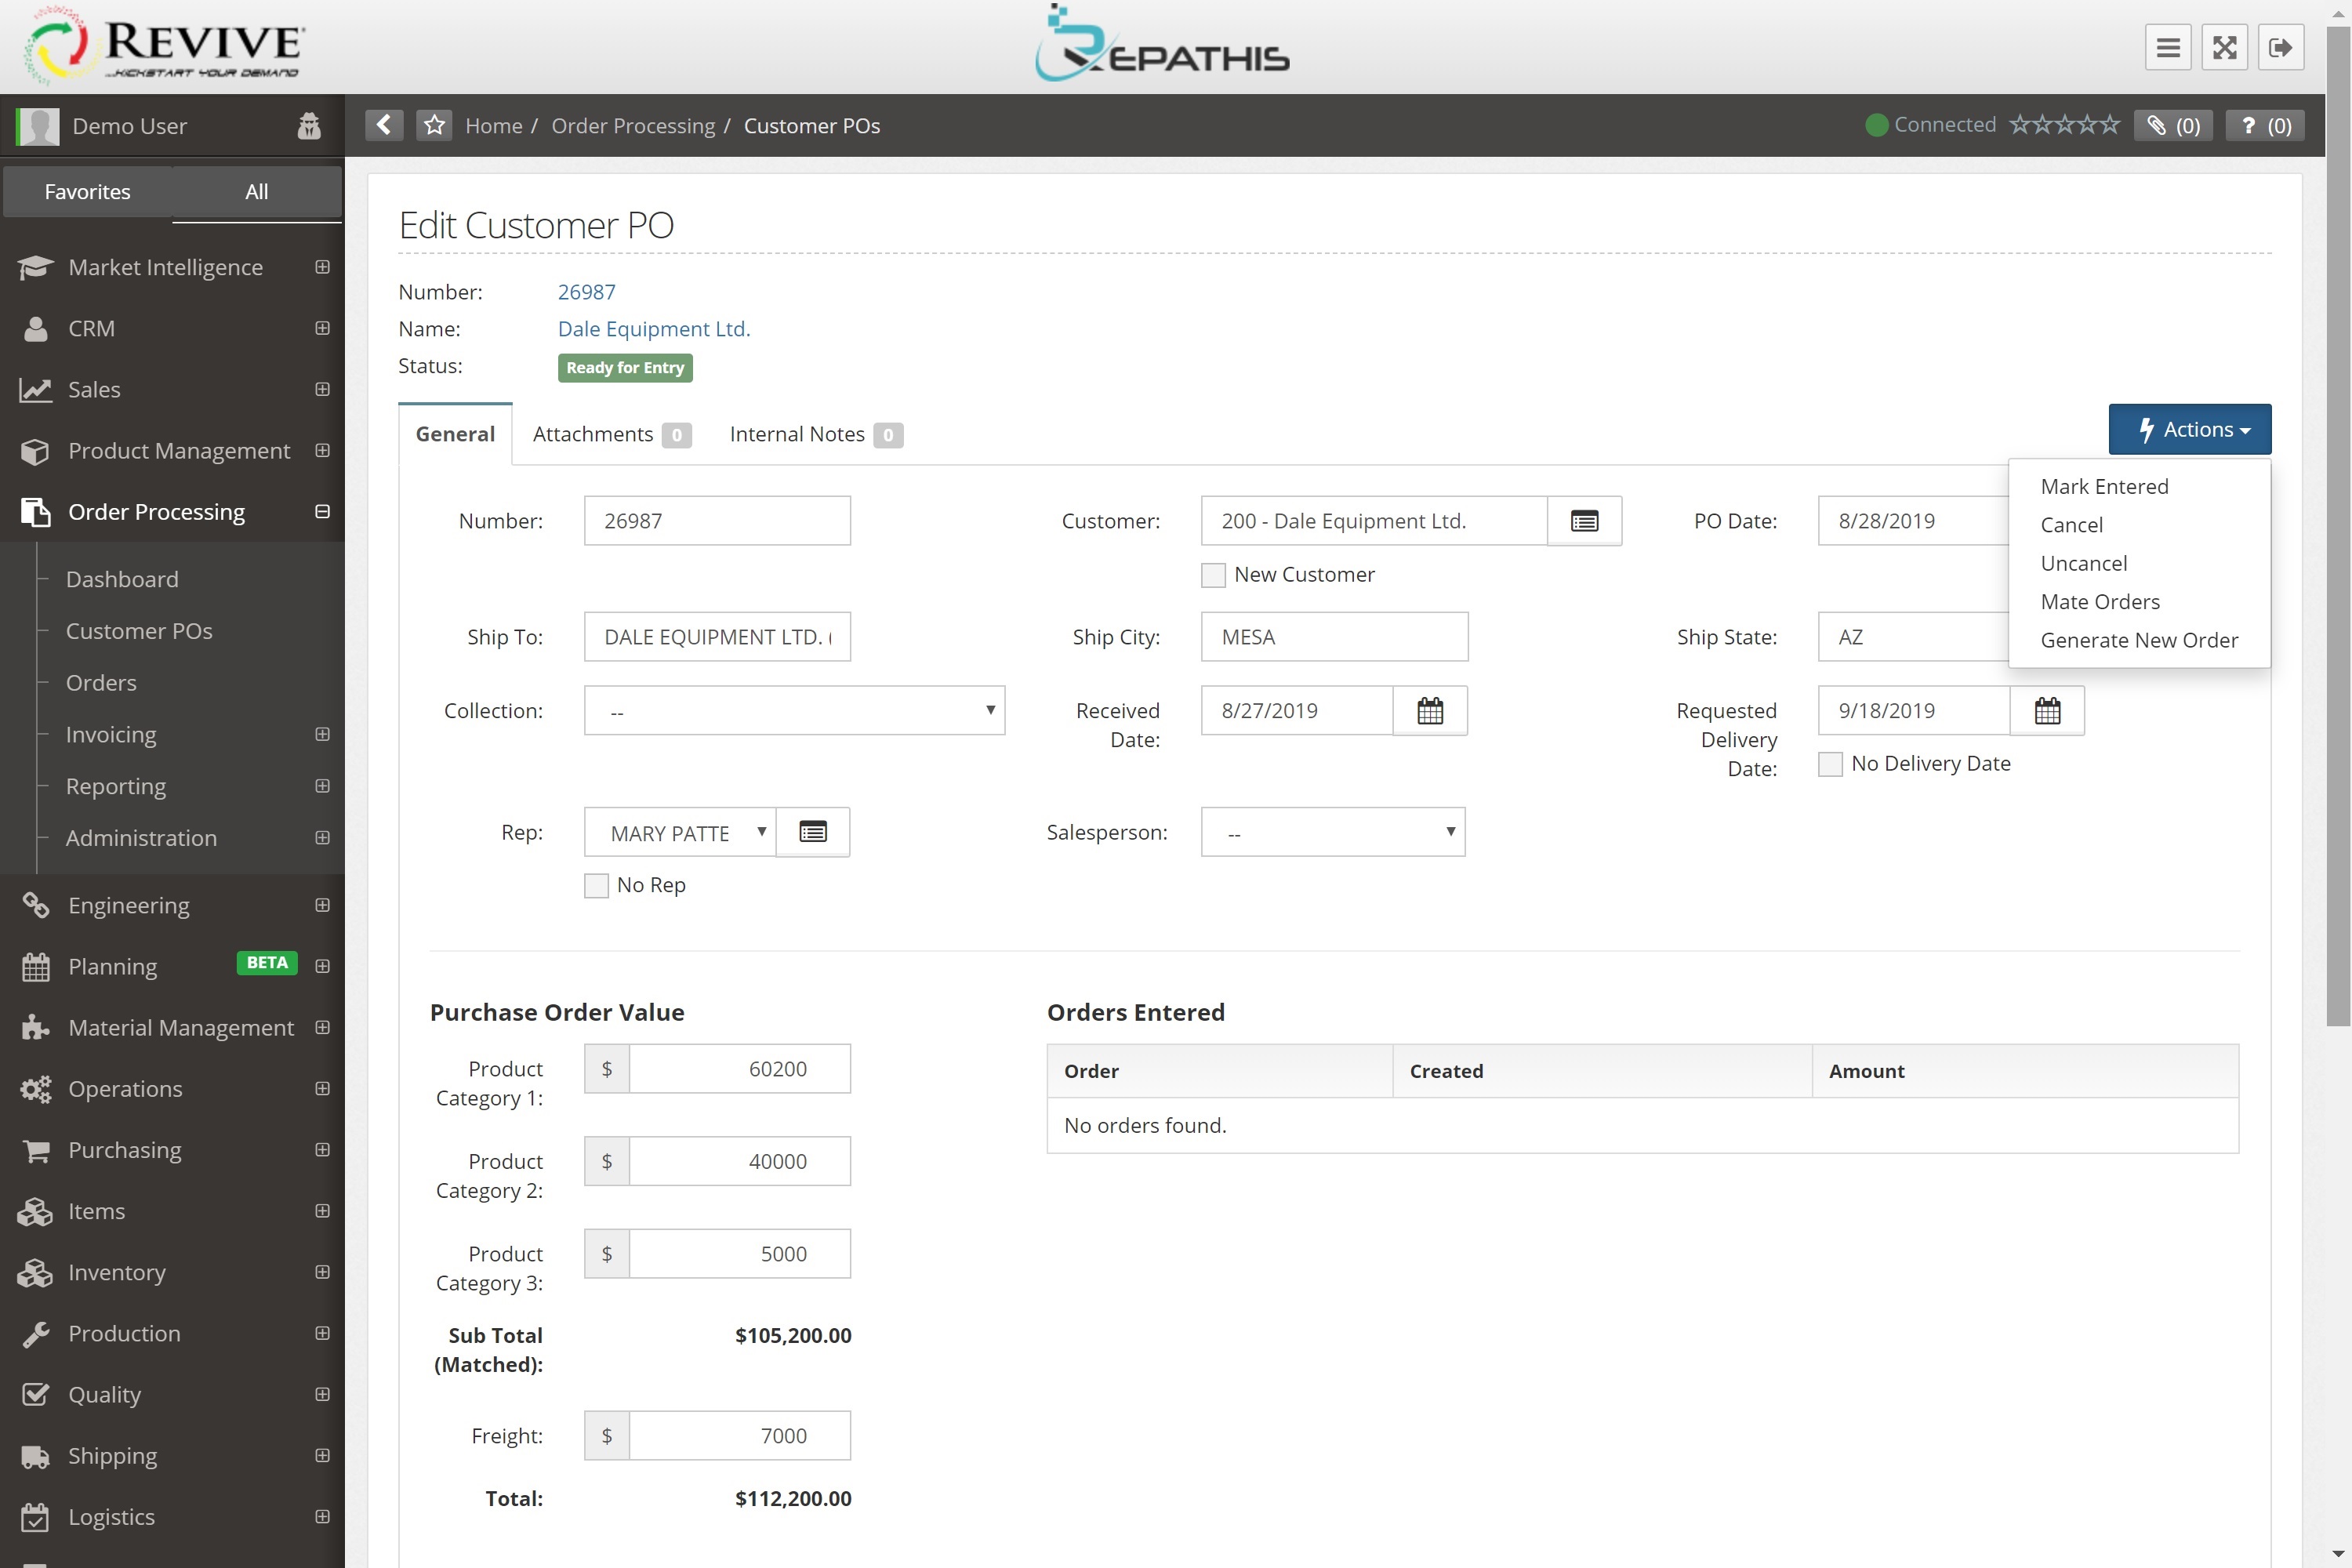This screenshot has width=2352, height=1568.
Task: Tick the New Customer checkbox
Action: click(x=1213, y=575)
